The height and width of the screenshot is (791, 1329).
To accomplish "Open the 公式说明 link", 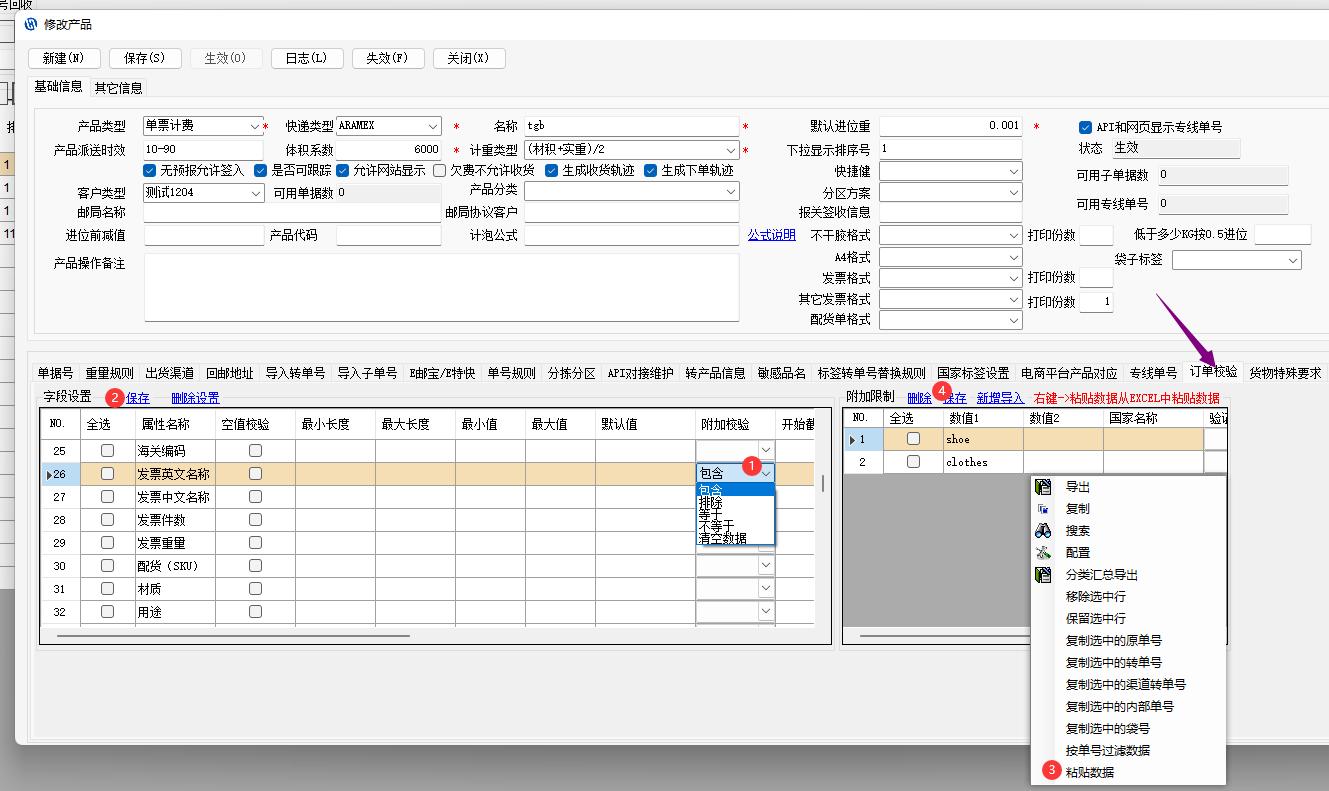I will click(771, 235).
